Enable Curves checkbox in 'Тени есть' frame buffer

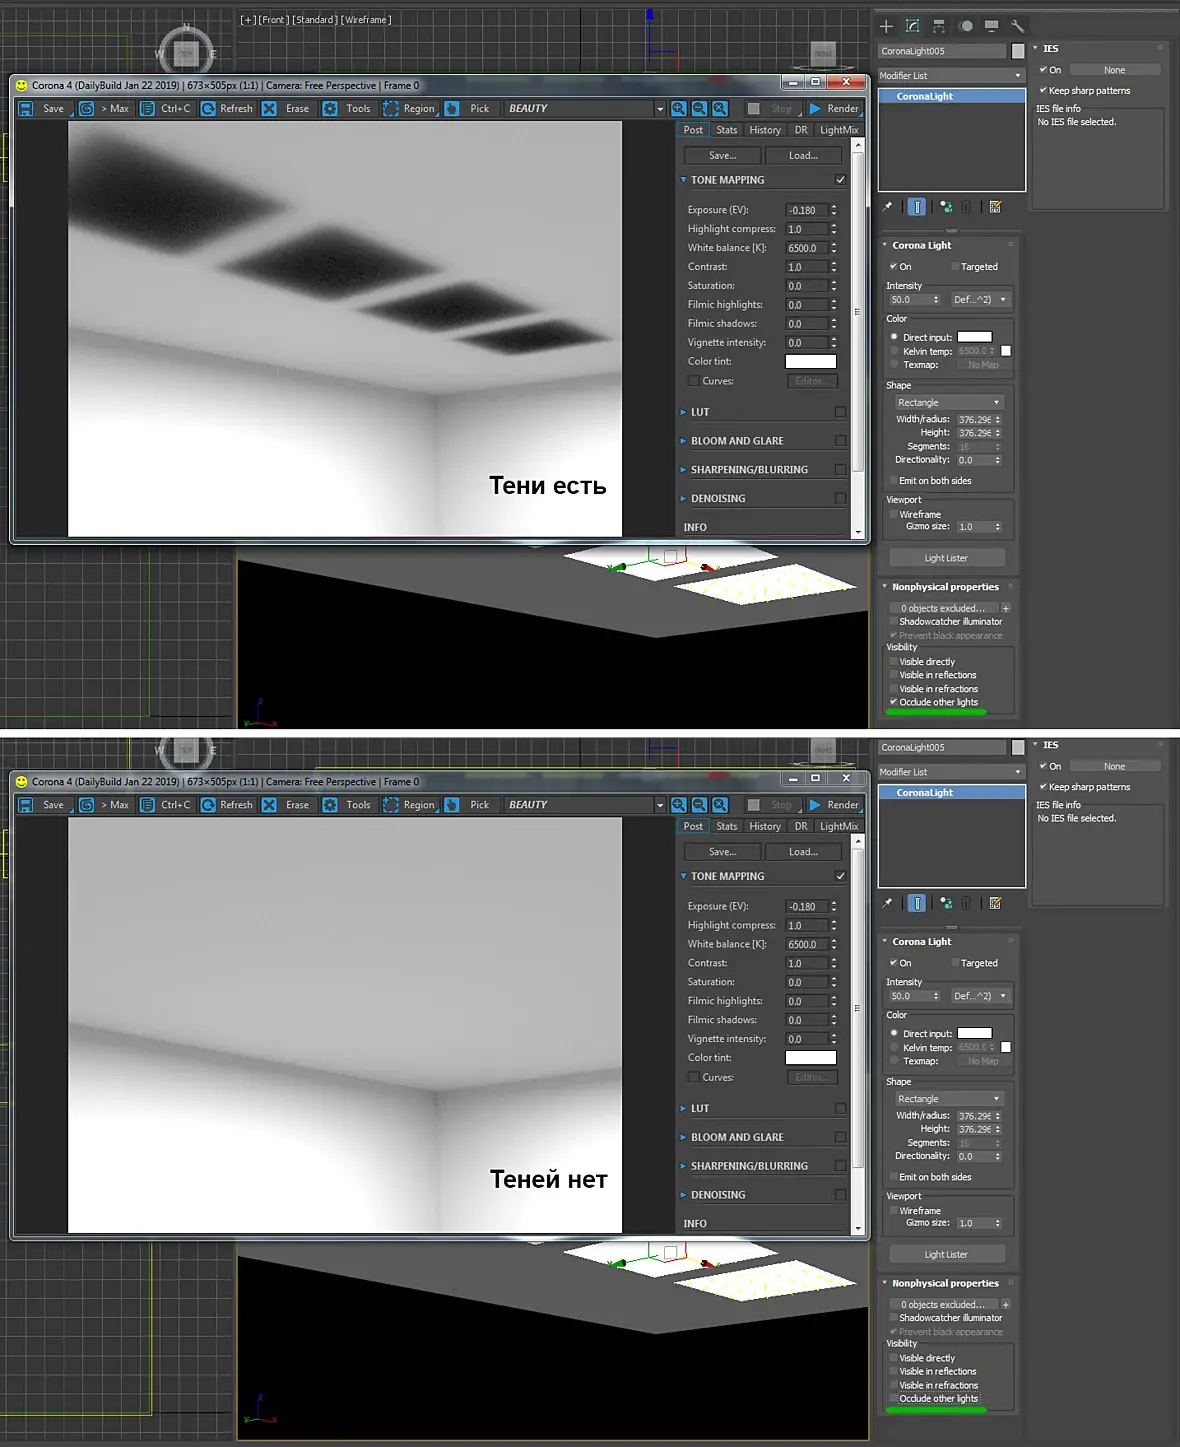[x=694, y=381]
